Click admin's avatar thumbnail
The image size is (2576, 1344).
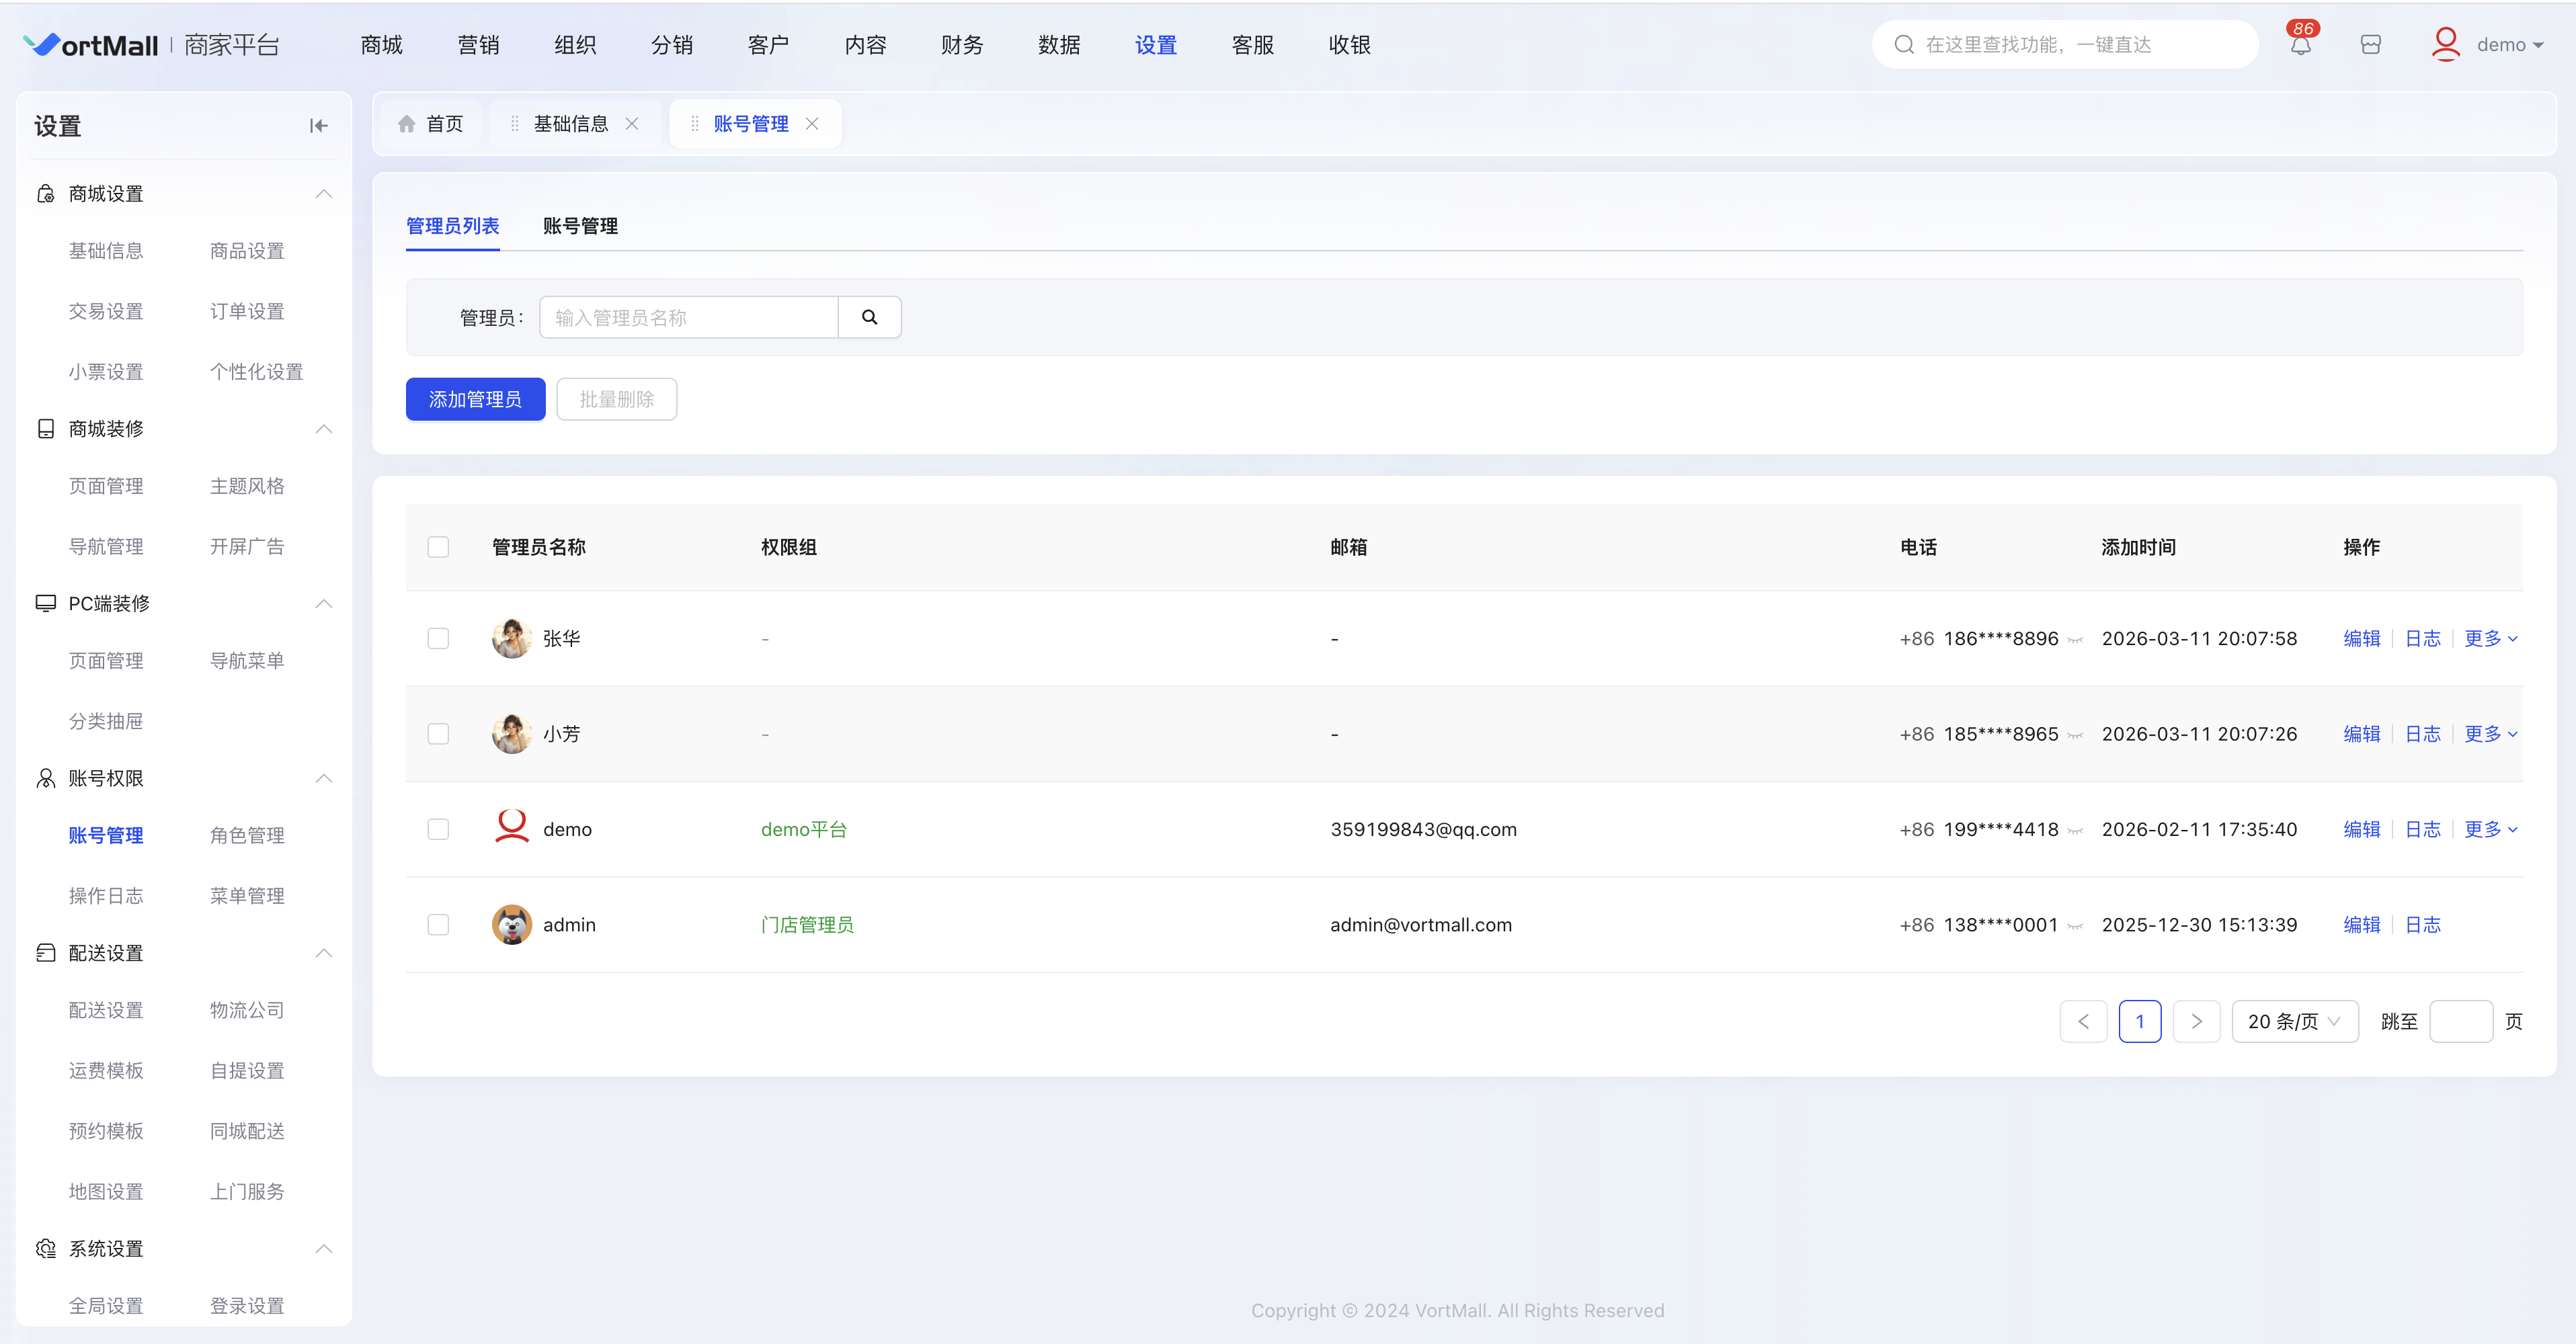[512, 925]
